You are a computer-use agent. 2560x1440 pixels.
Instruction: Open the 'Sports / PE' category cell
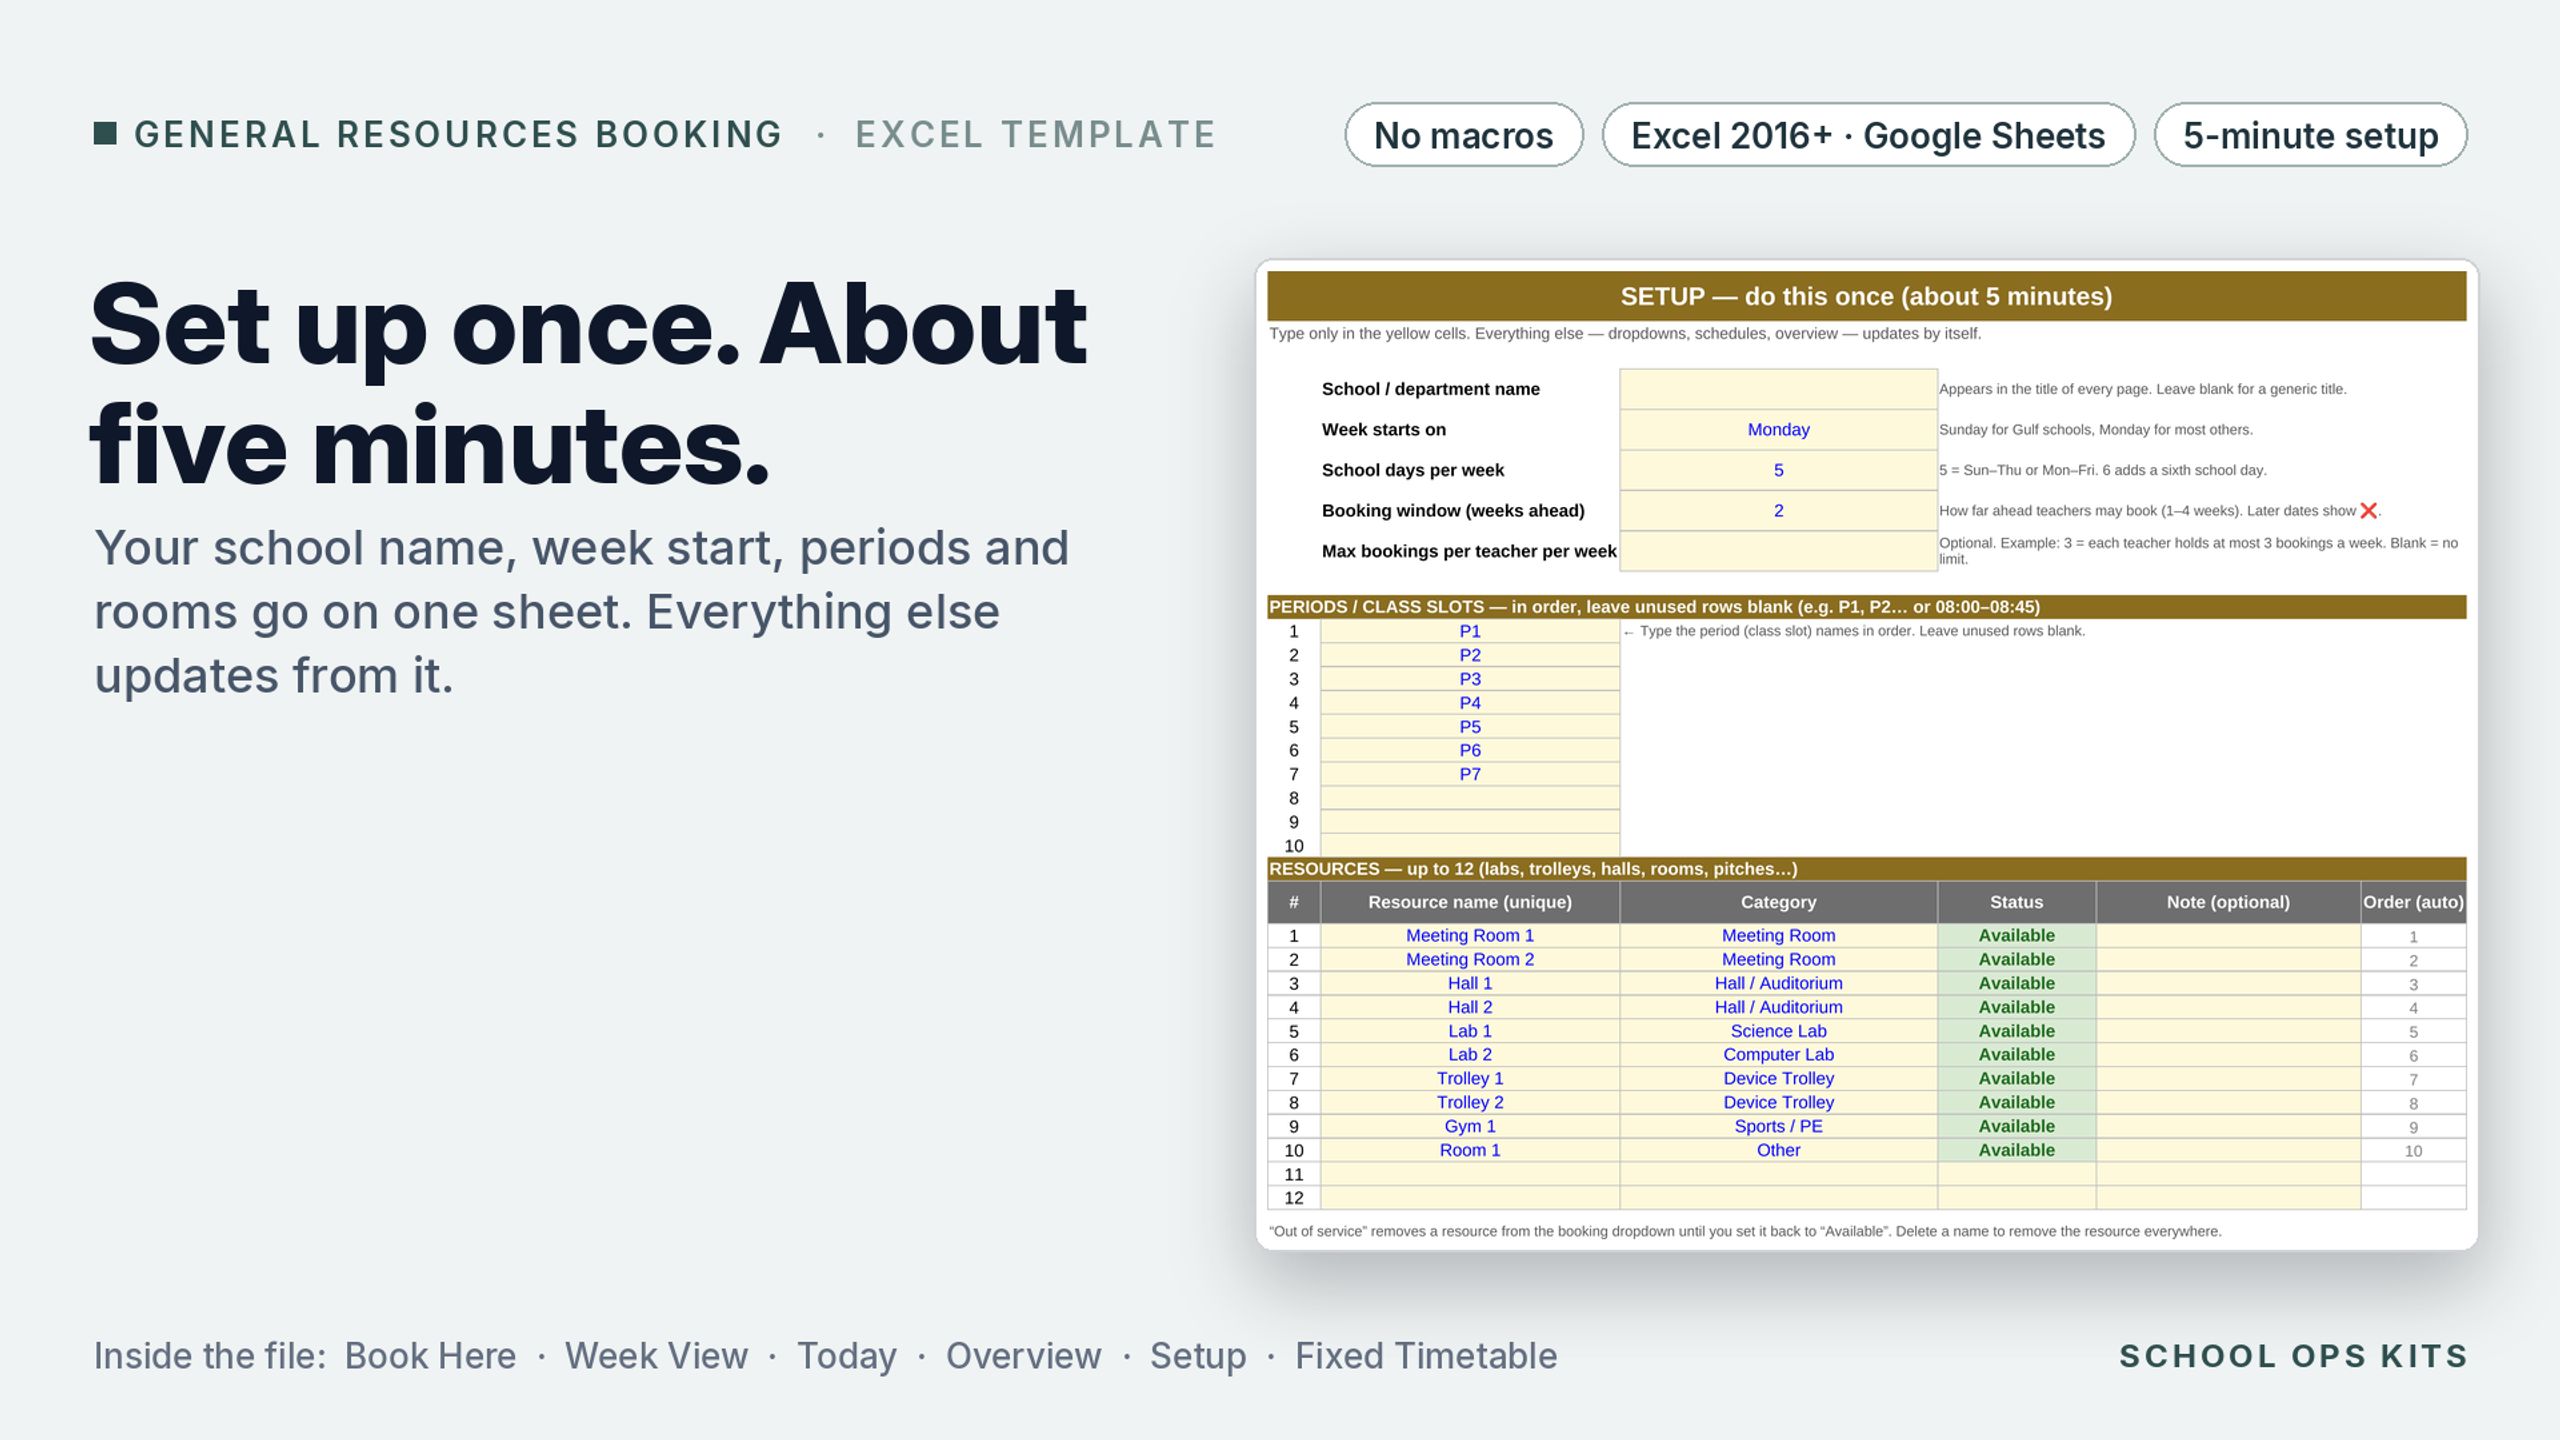[1778, 1126]
